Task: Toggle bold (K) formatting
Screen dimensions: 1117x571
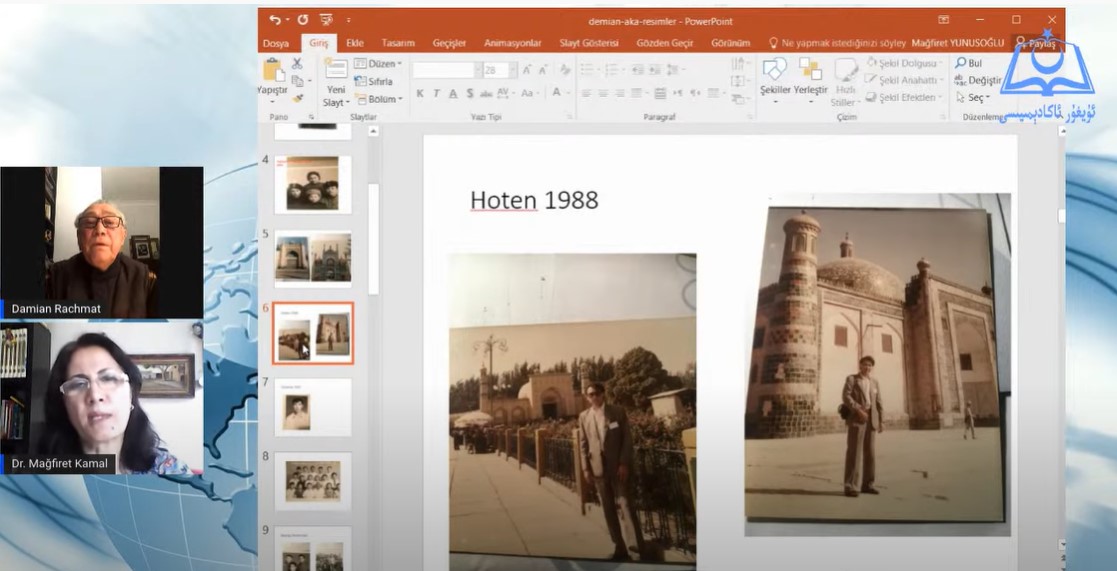Action: [420, 93]
